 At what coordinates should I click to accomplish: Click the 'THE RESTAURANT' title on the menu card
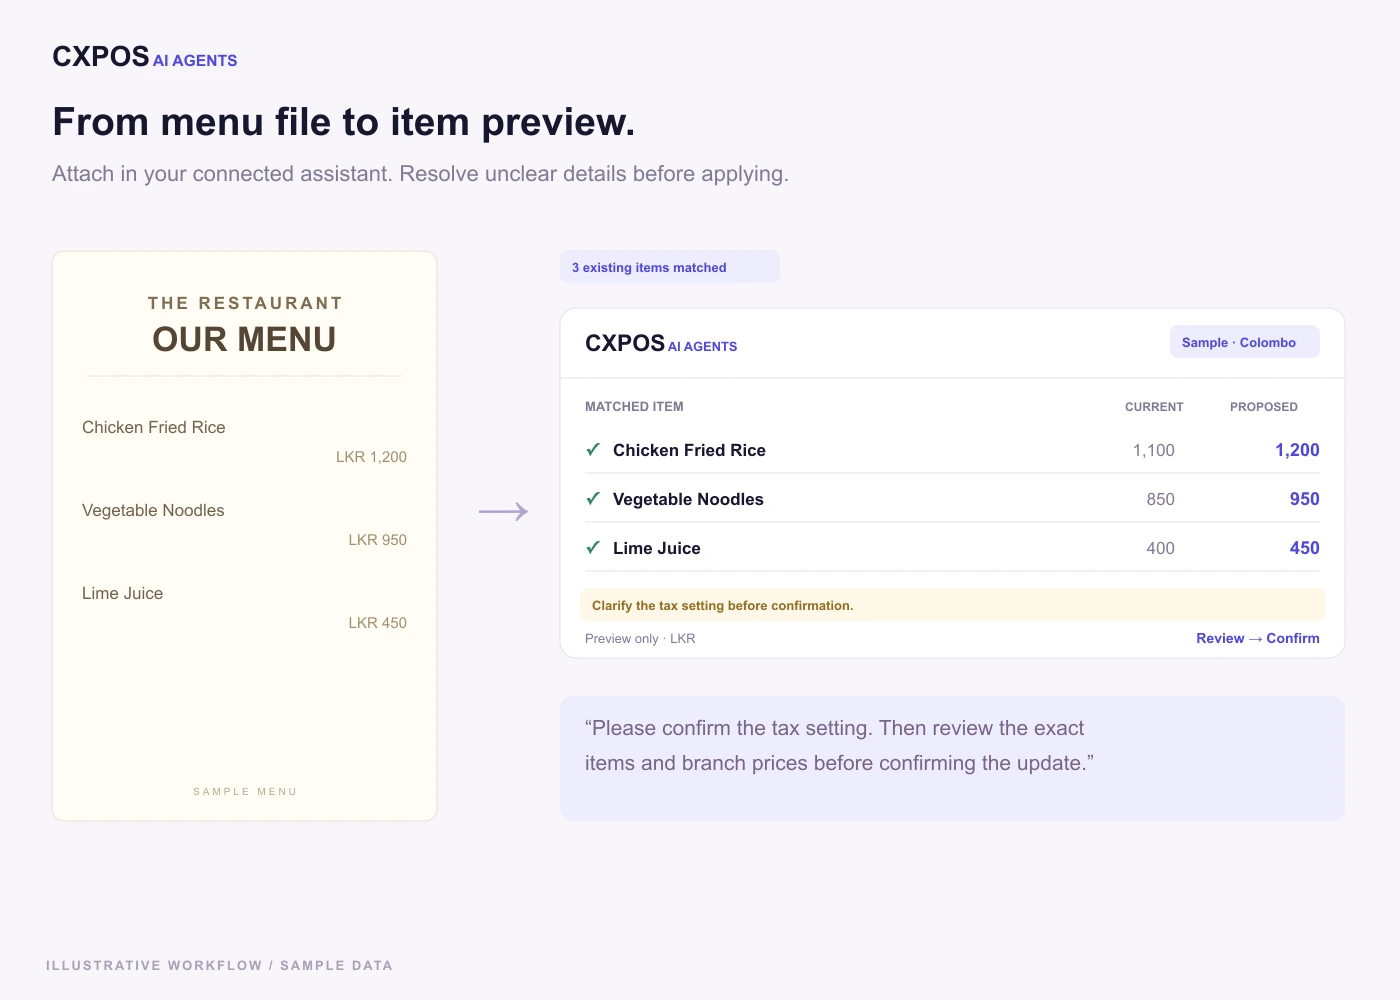[245, 303]
